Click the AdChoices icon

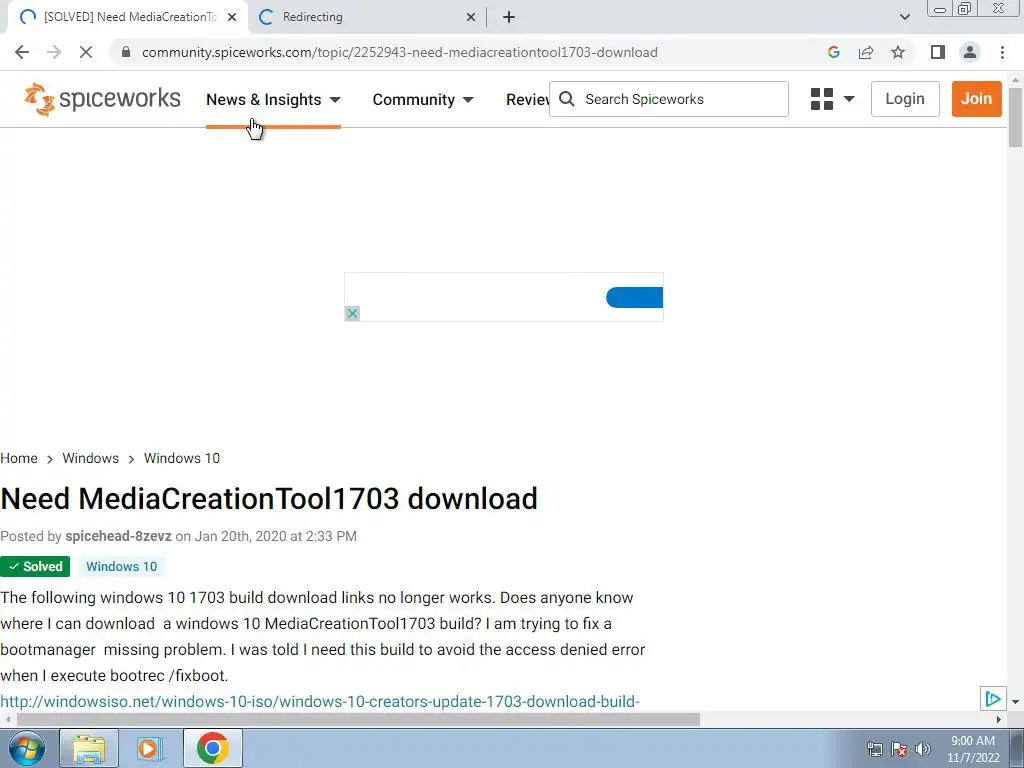coord(993,699)
